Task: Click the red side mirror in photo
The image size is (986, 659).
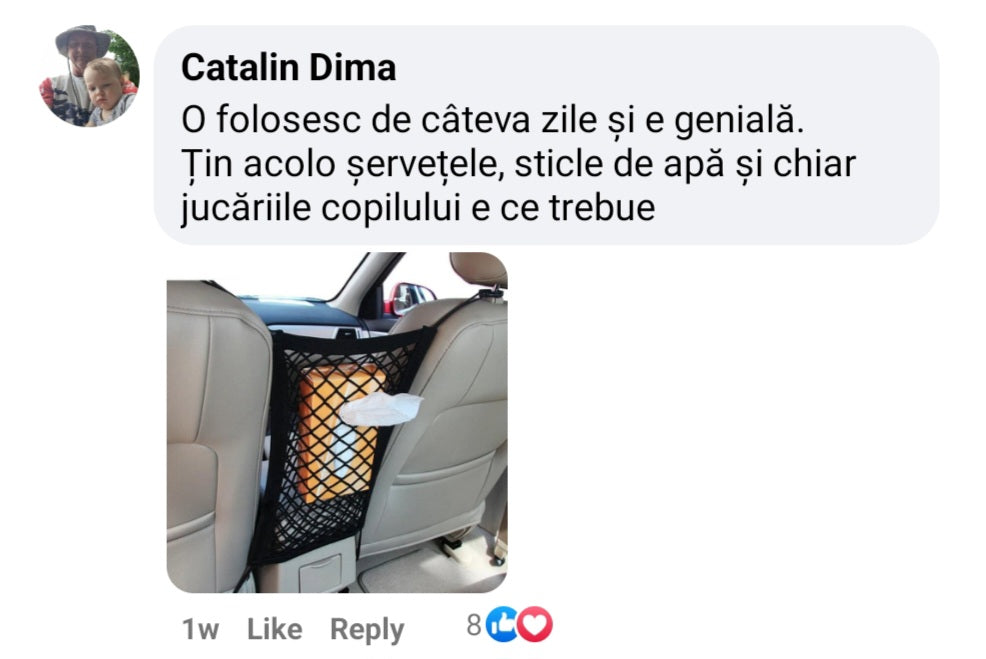Action: pyautogui.click(x=409, y=297)
